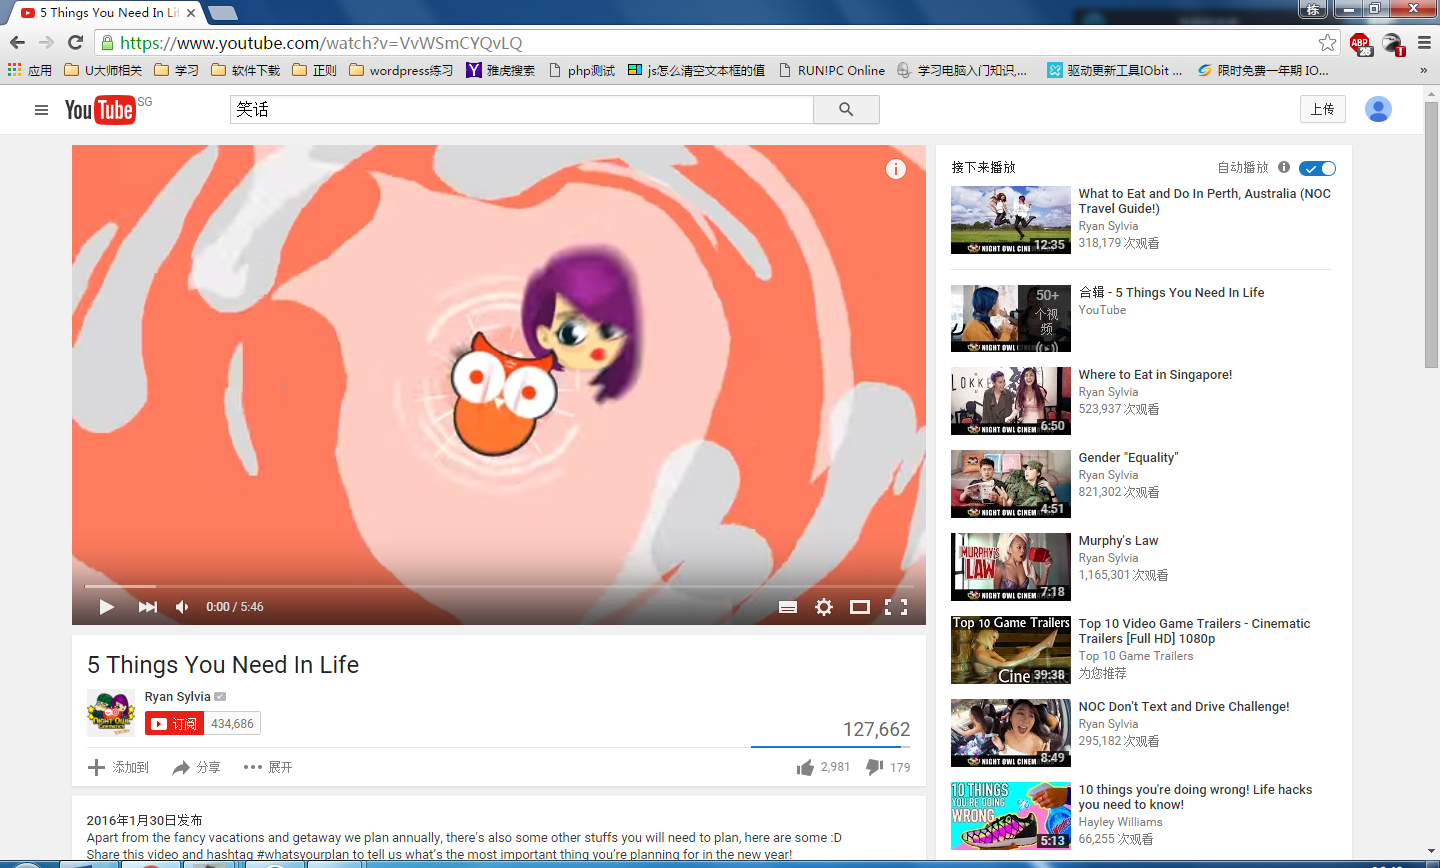The image size is (1440, 868).
Task: Mute the video volume speaker icon
Action: (182, 607)
